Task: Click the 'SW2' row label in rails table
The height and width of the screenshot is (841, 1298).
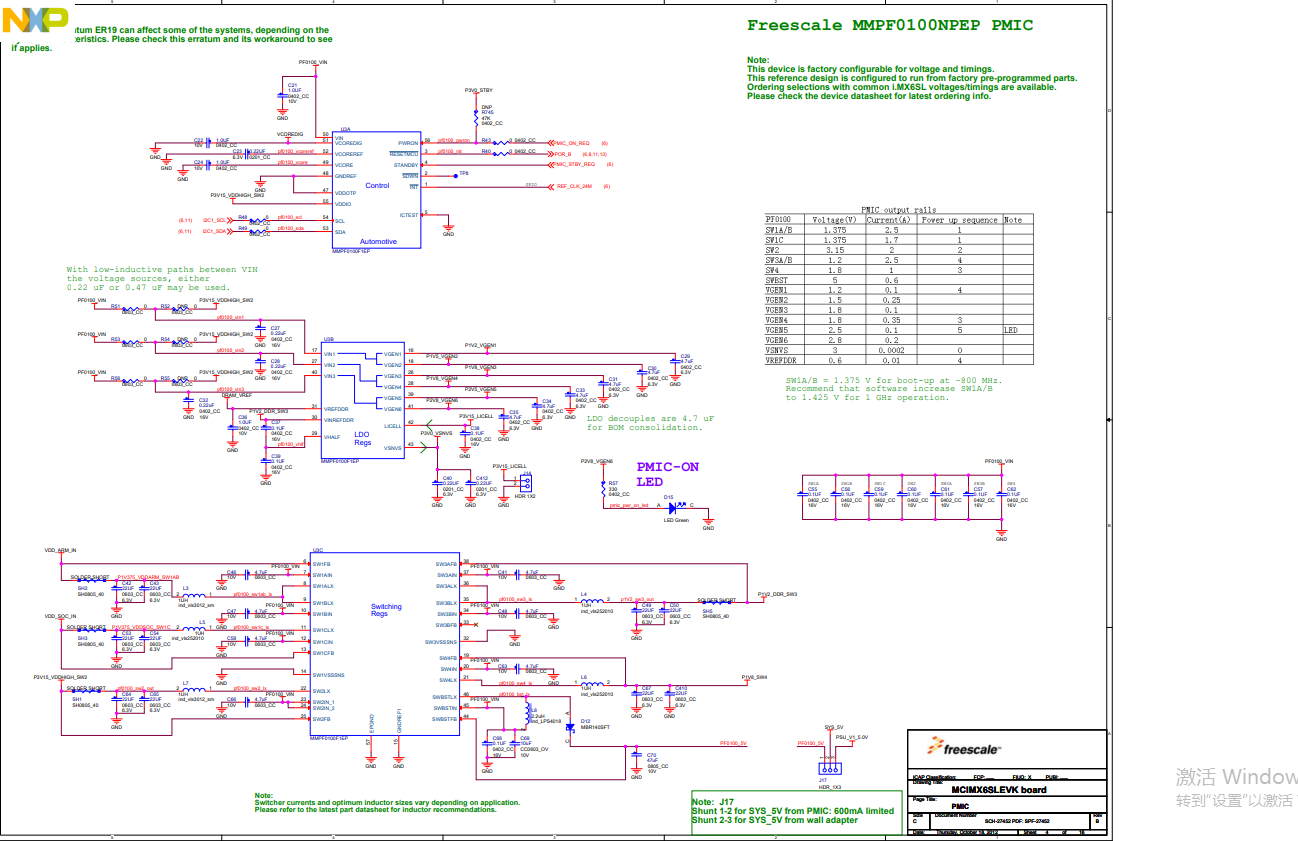Action: [x=773, y=250]
